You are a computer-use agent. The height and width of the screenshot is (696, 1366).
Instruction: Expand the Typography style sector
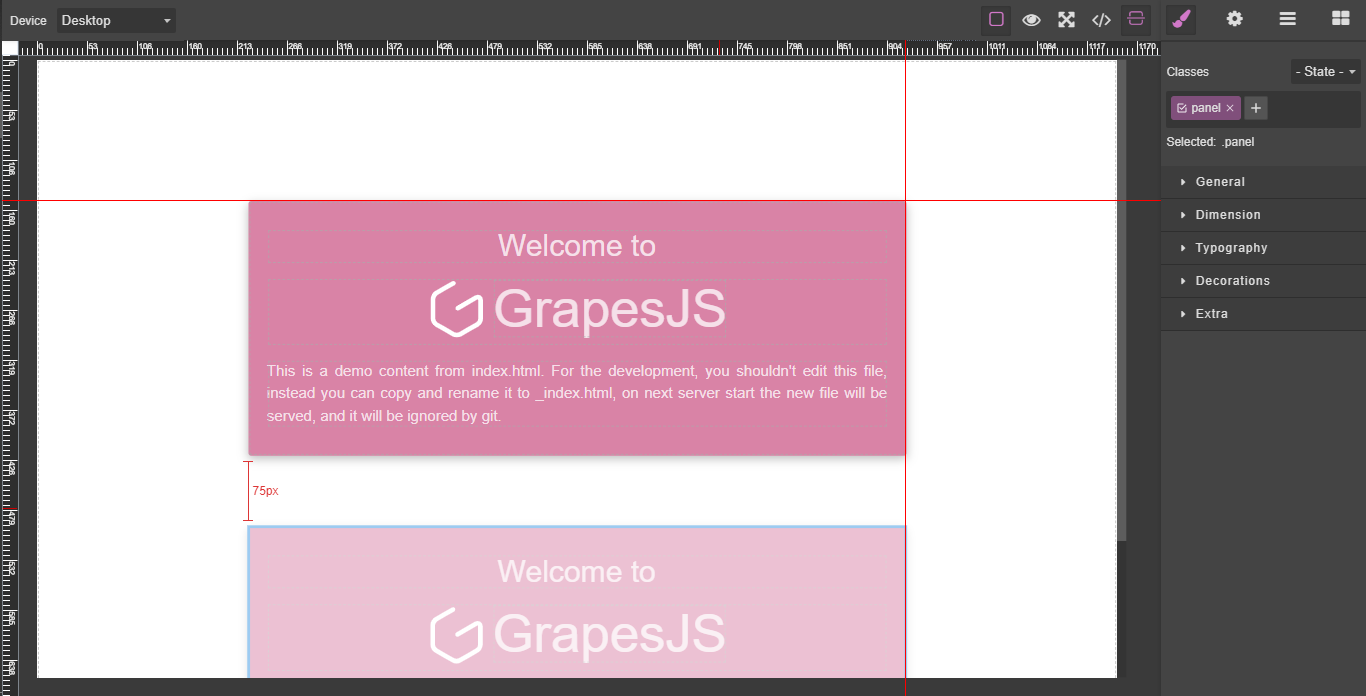pos(1263,248)
